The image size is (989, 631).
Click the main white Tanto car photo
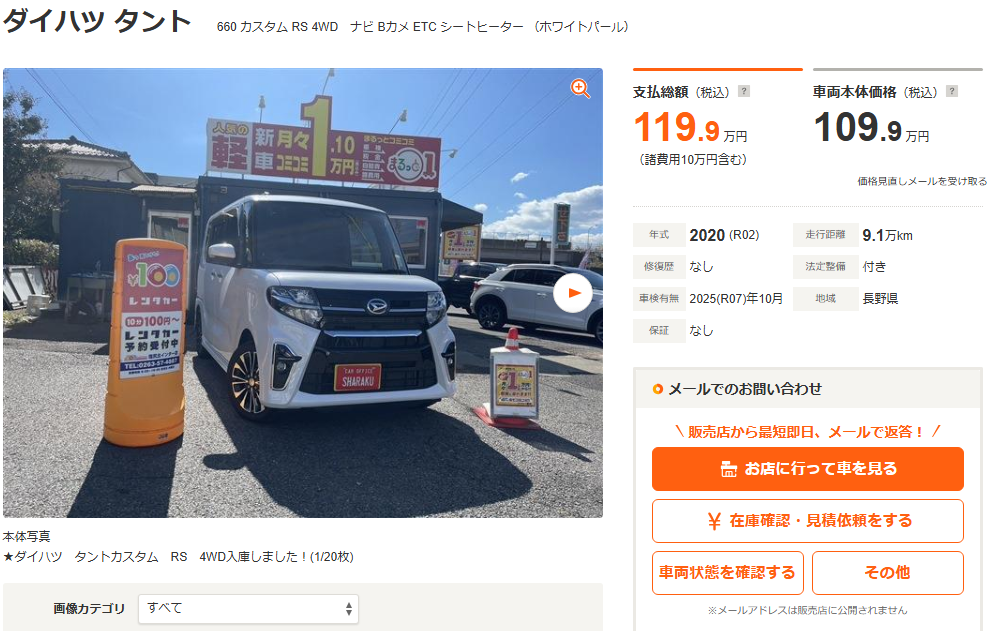point(303,293)
